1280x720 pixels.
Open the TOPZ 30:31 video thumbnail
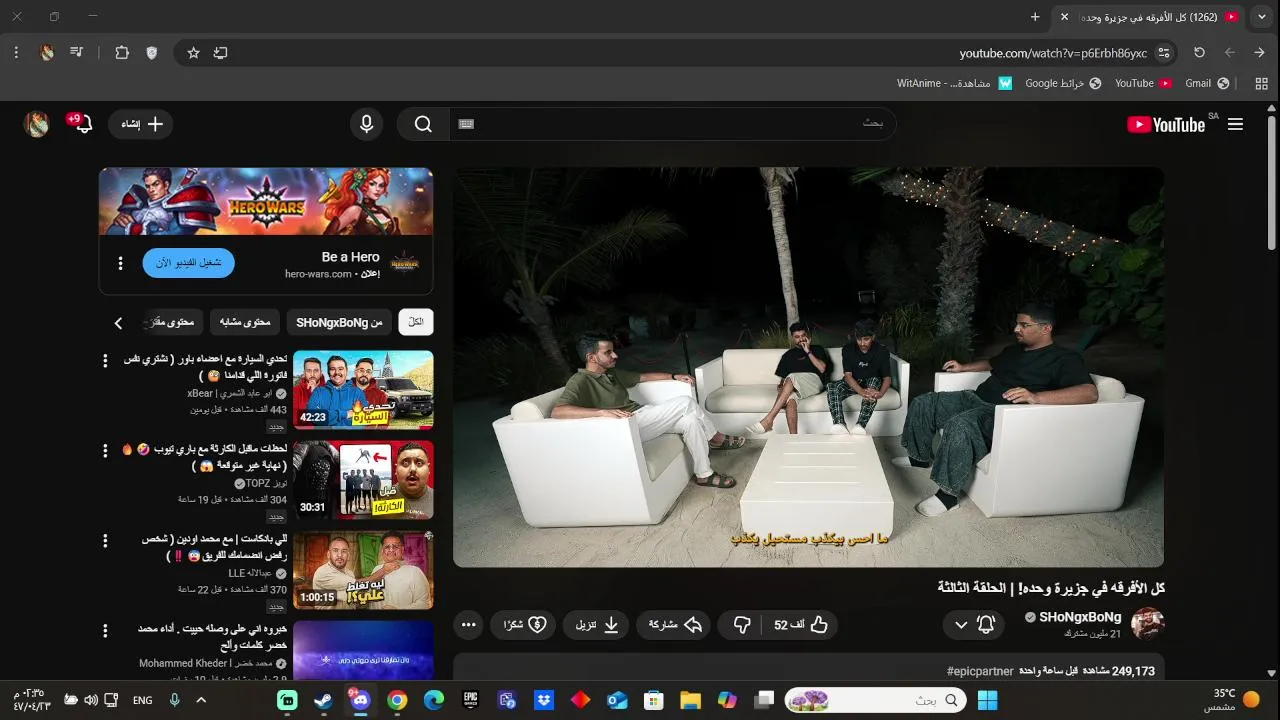coord(363,479)
